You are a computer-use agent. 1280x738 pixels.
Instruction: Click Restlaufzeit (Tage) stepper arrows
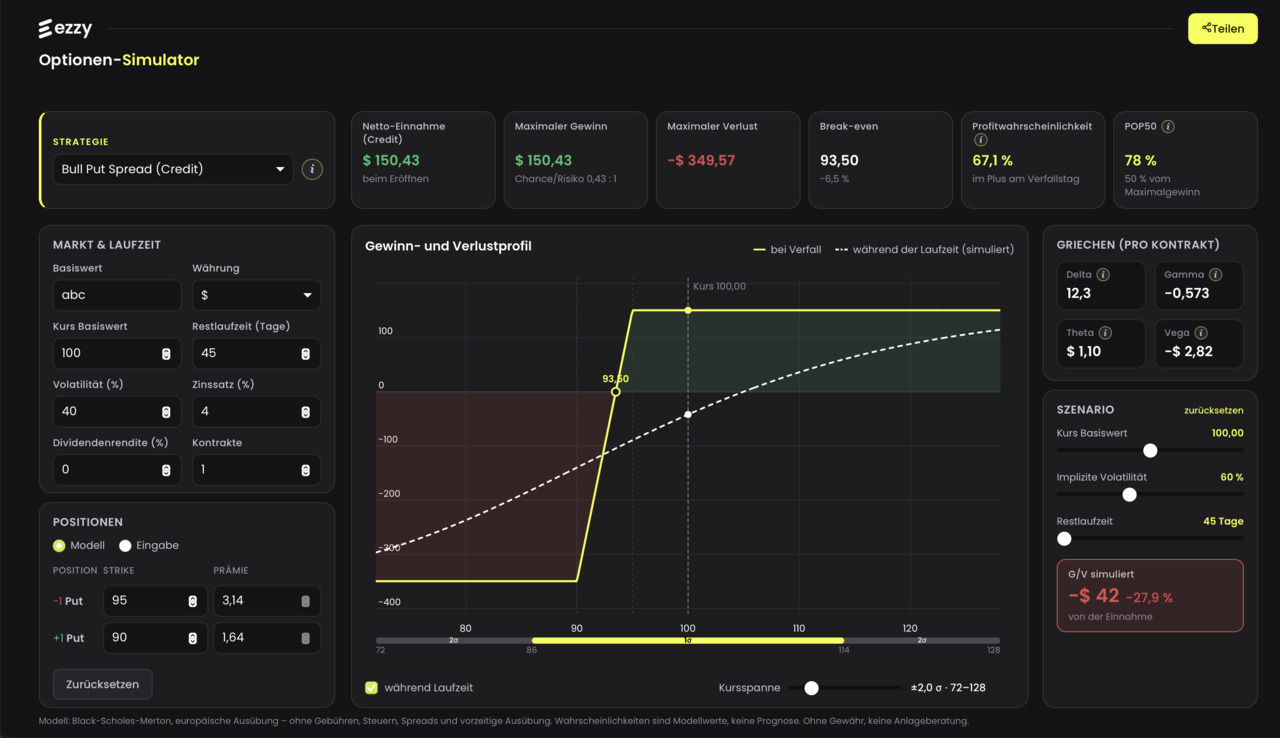coord(305,354)
